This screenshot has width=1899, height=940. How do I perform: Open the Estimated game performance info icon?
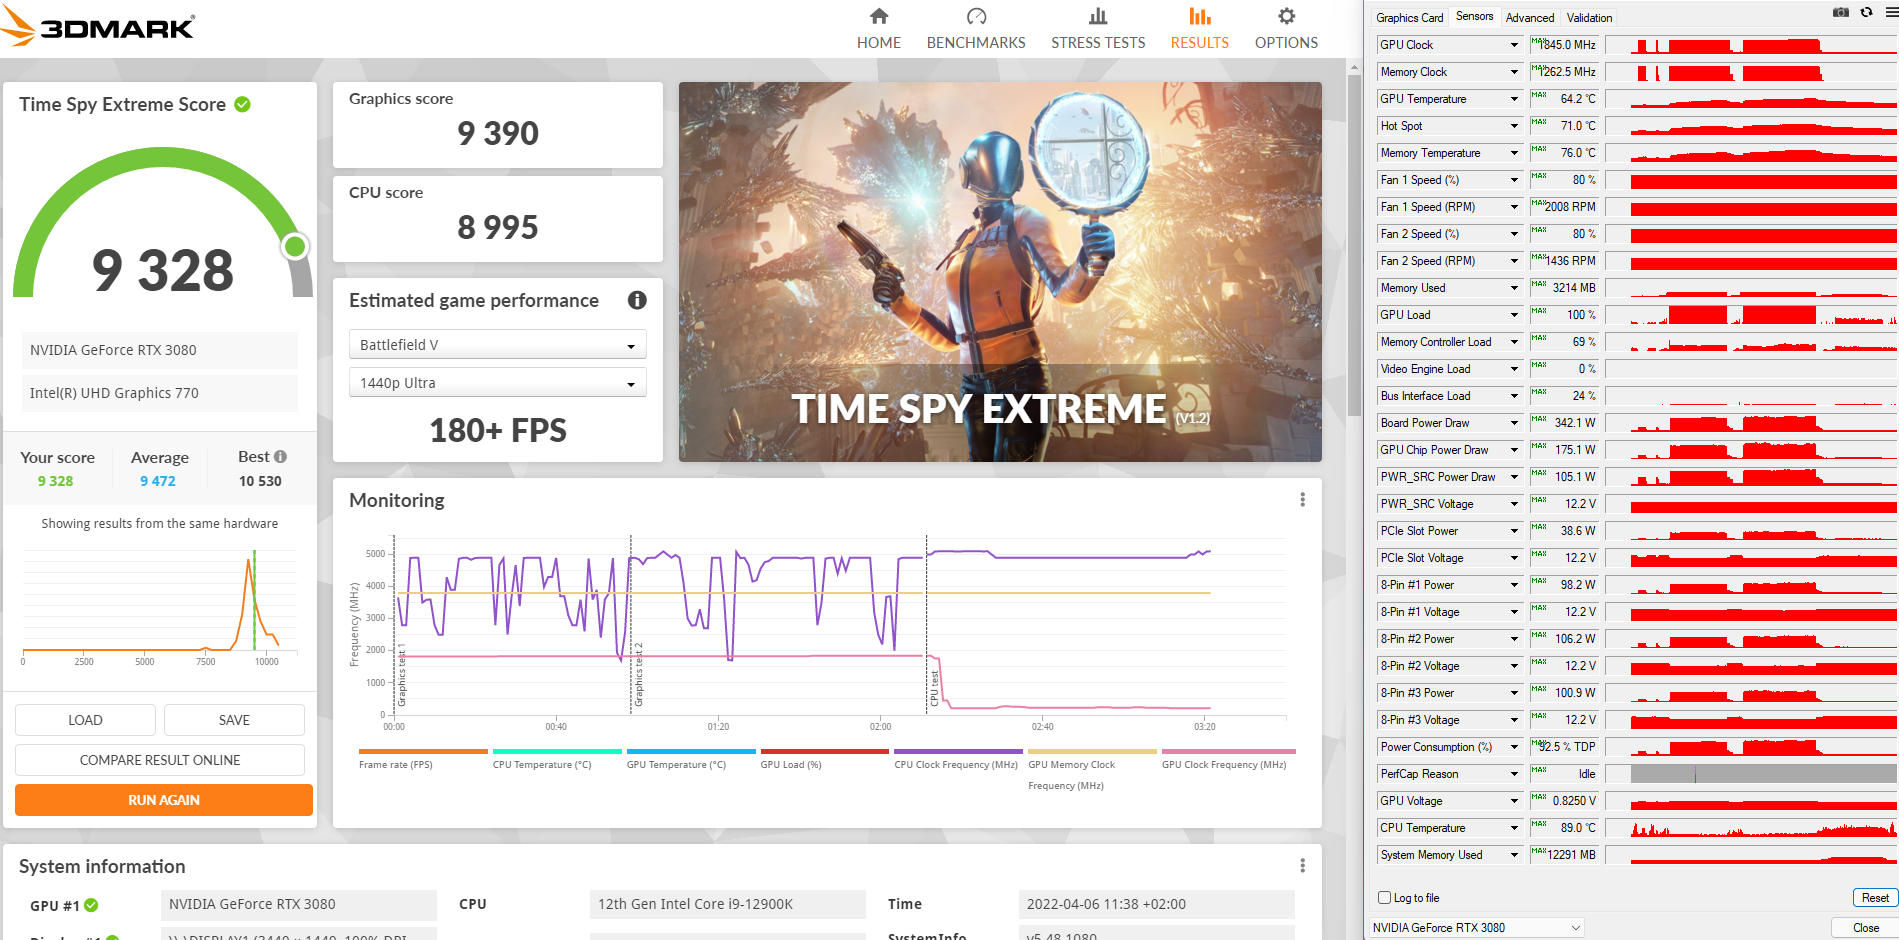pos(637,300)
